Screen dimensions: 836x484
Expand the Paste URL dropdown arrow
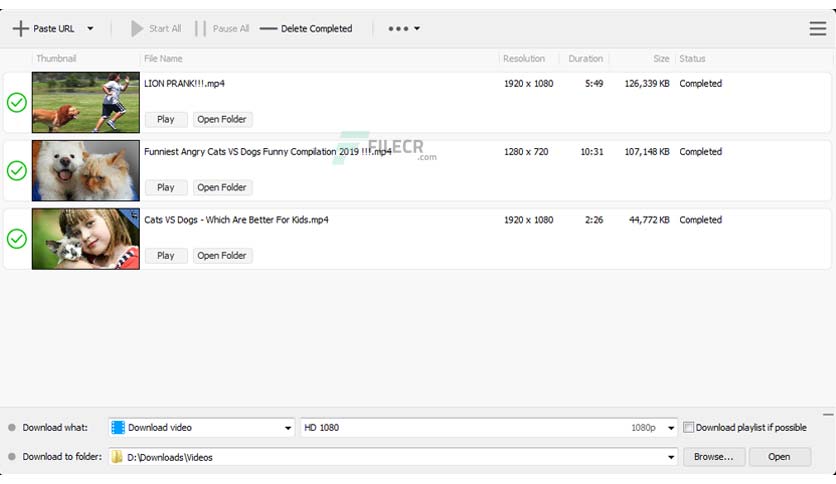90,29
